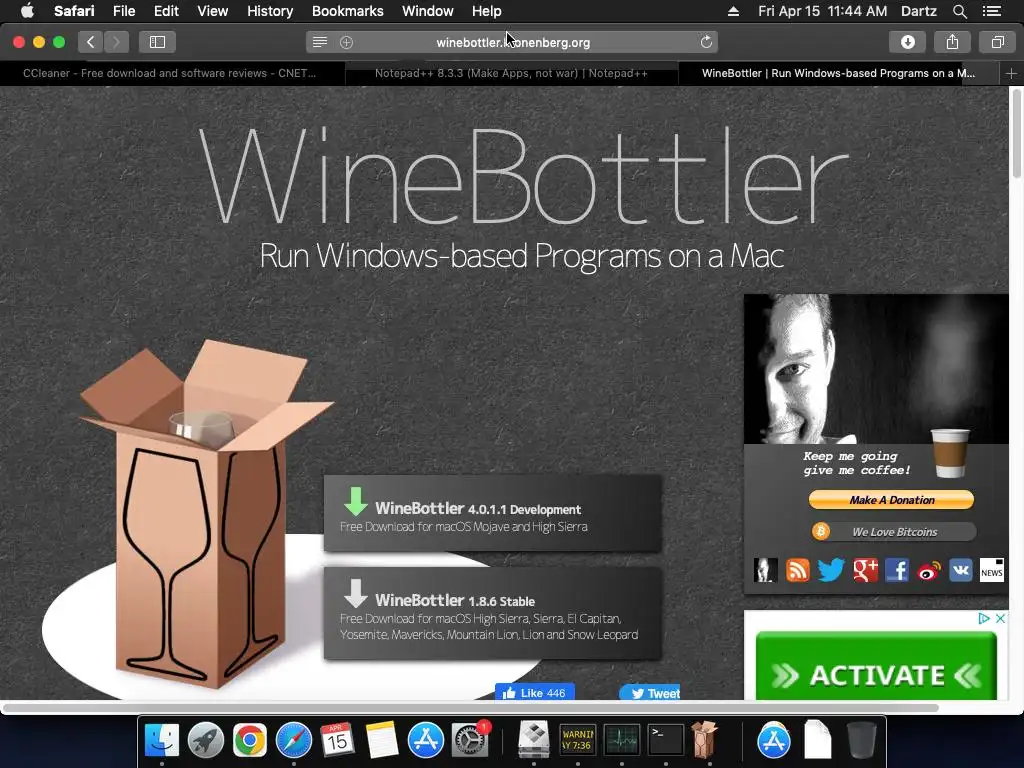The width and height of the screenshot is (1024, 768).
Task: Click the author portrait icon in social row
Action: tap(765, 570)
